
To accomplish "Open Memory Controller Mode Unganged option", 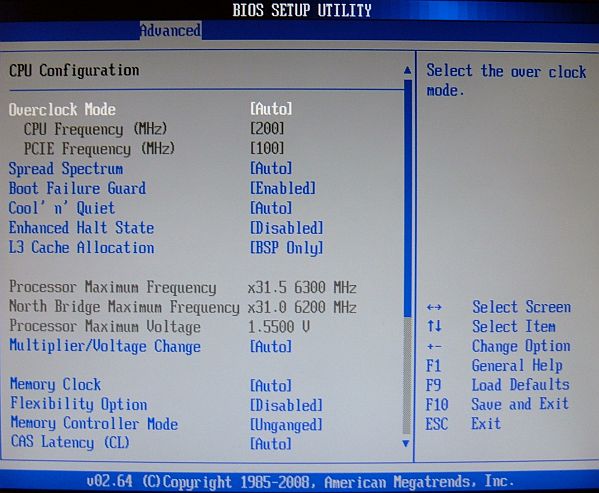I will tap(287, 425).
